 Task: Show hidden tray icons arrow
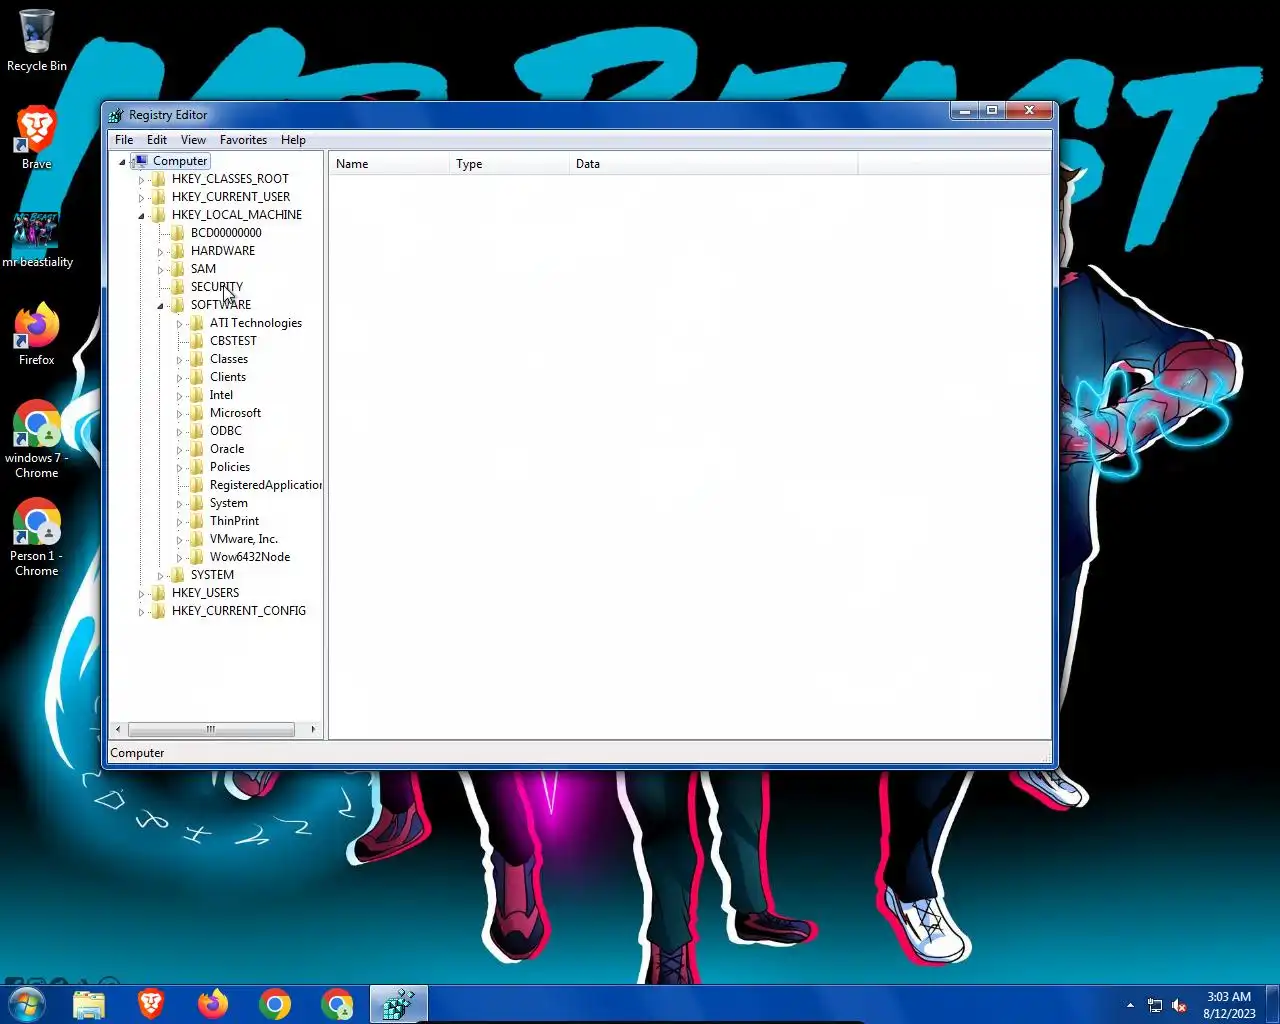pyautogui.click(x=1130, y=1005)
